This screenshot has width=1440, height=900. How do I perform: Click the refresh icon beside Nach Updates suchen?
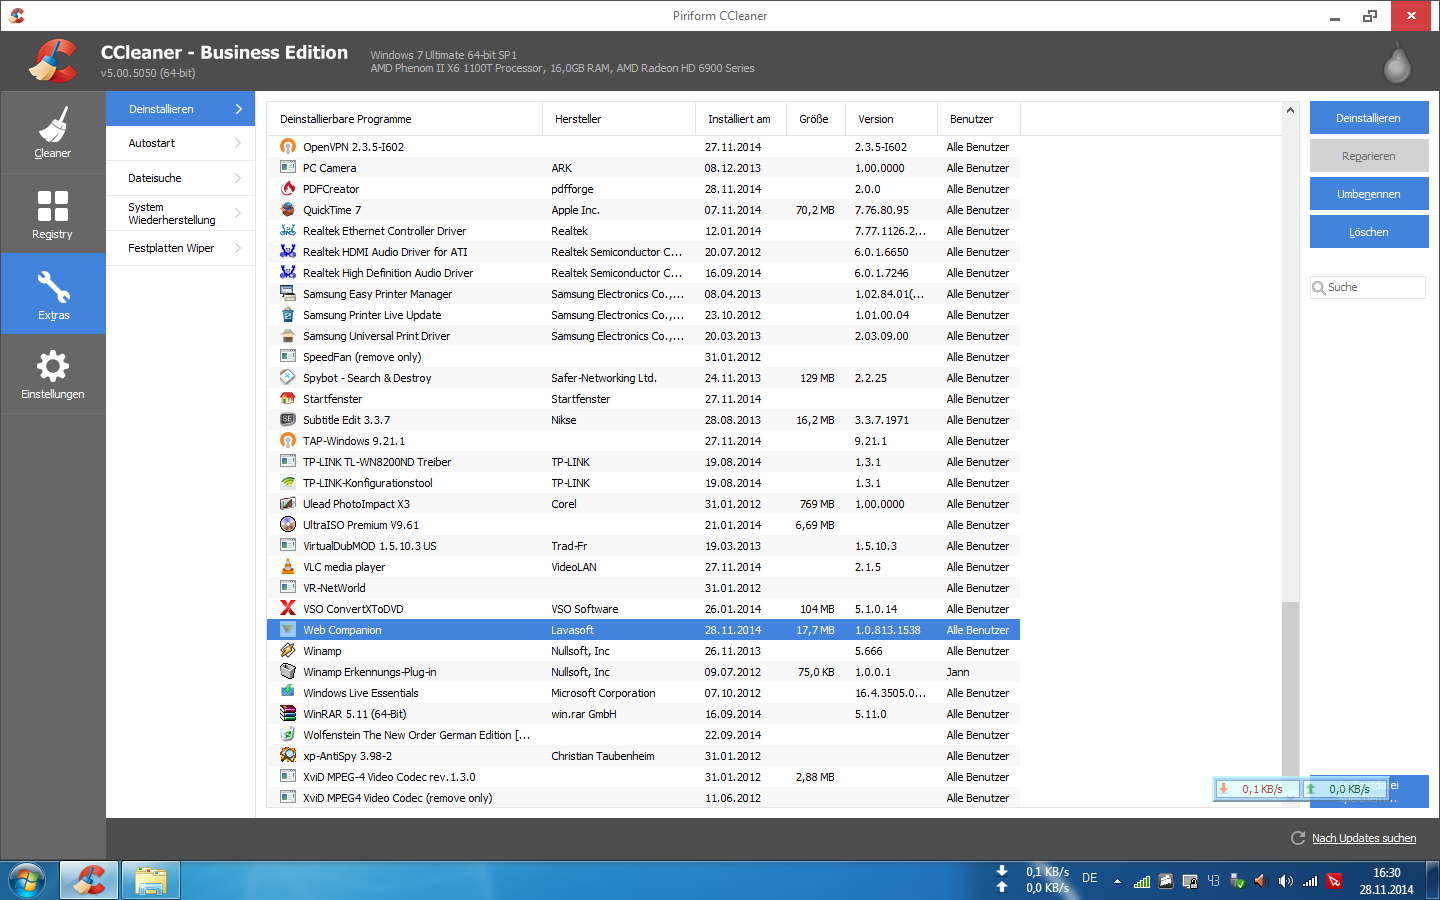click(x=1298, y=838)
